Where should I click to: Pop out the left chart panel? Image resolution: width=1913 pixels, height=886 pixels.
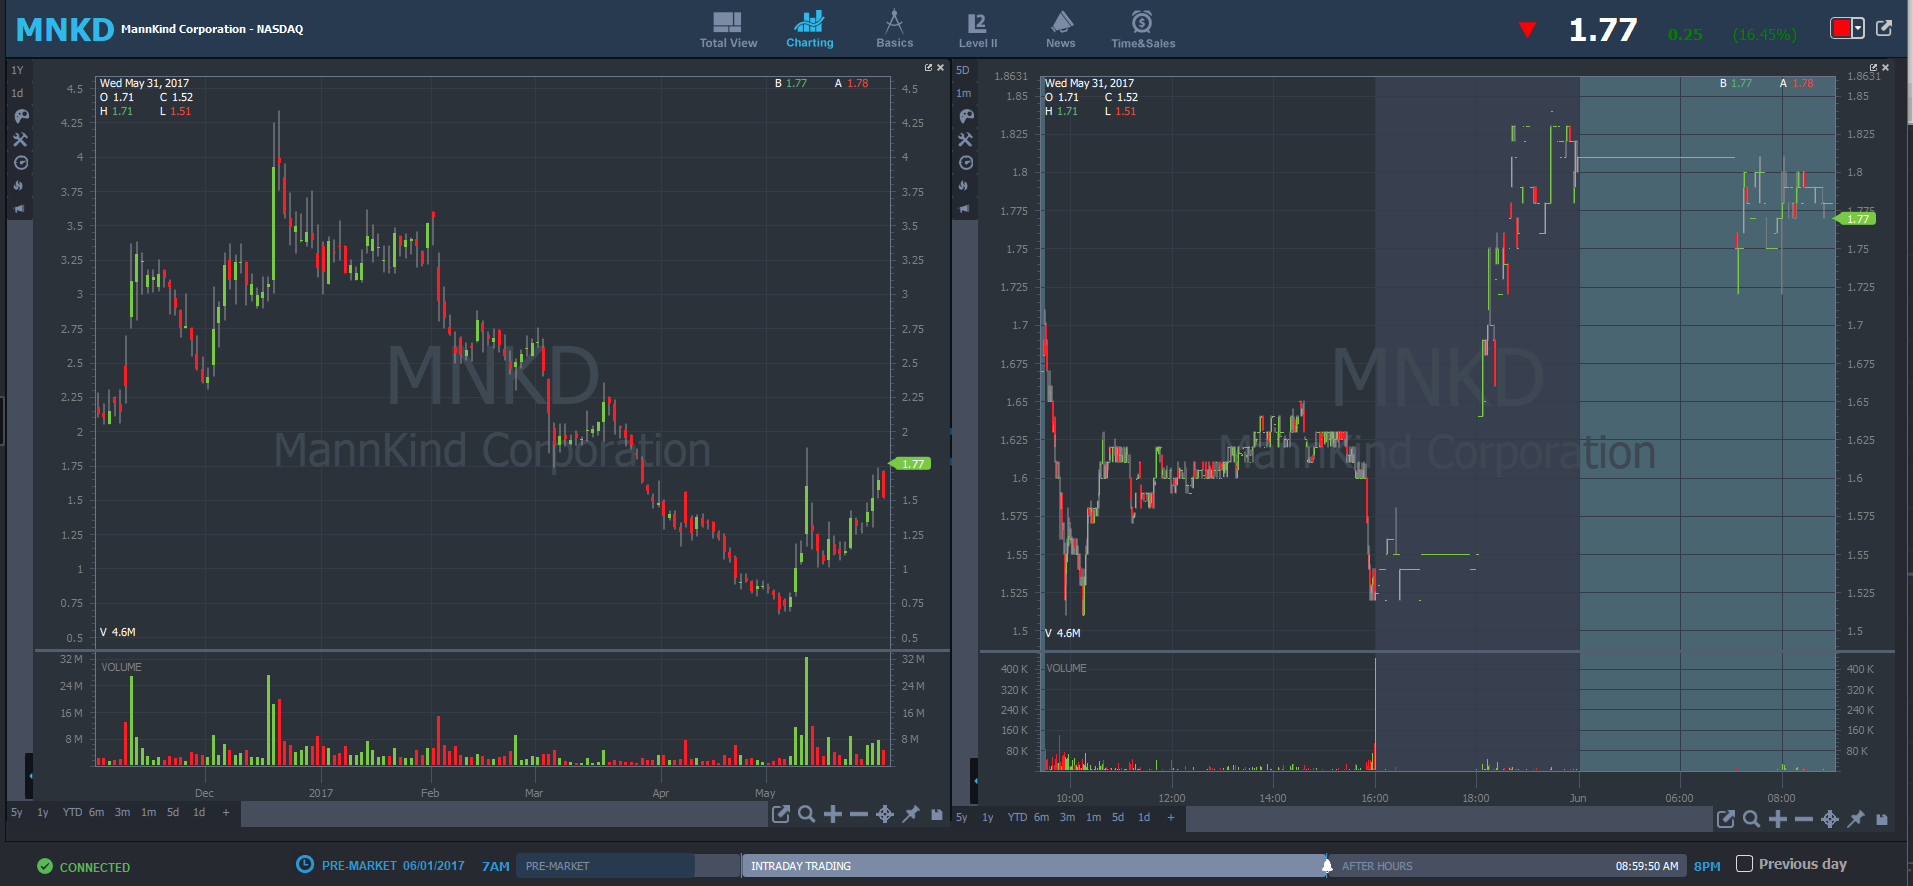click(x=928, y=68)
